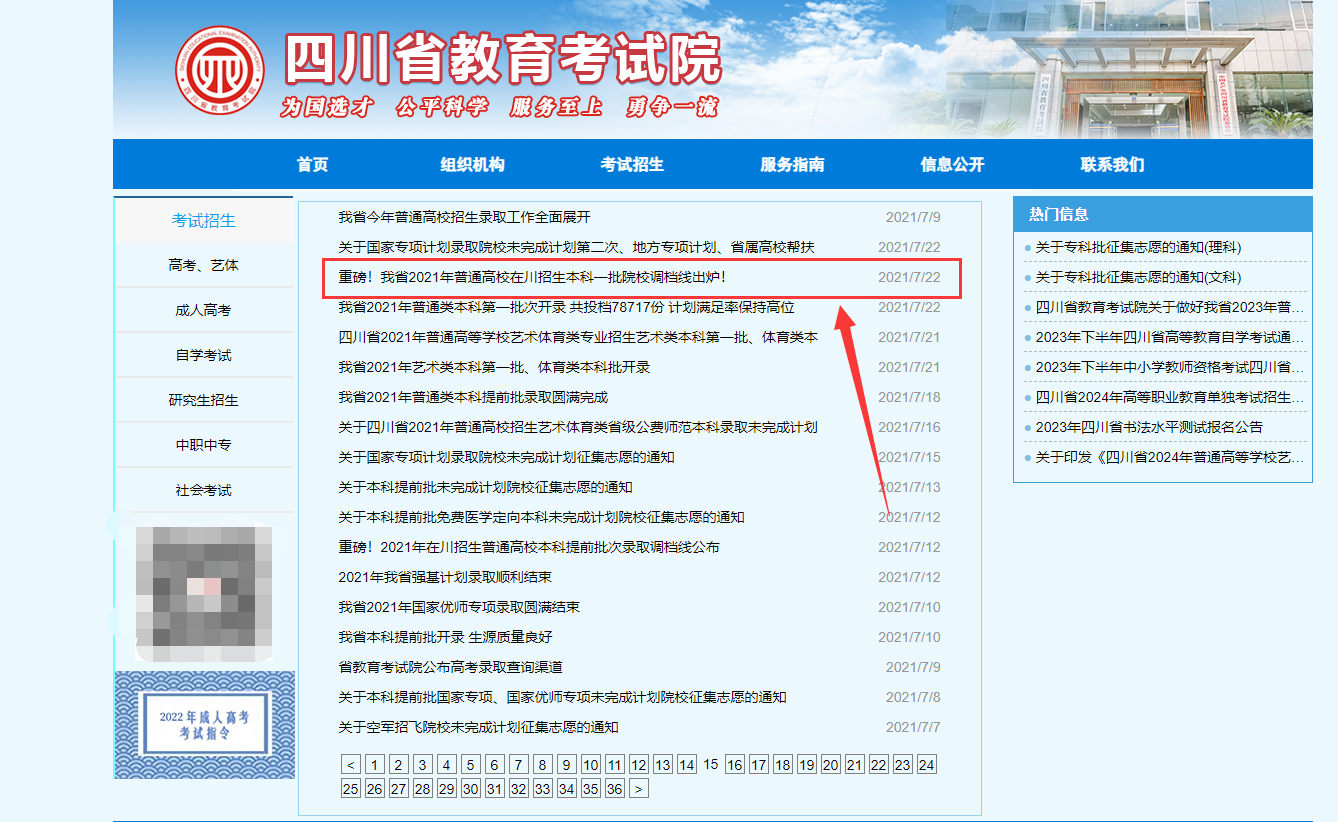
Task: Select 社会考试 in the sidebar
Action: coord(204,490)
